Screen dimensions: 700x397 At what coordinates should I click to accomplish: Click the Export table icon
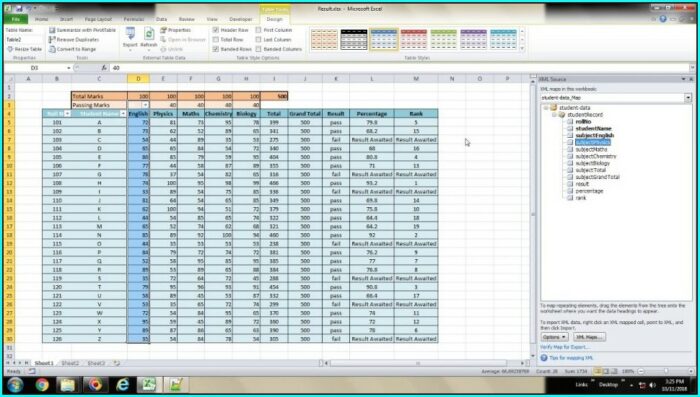pyautogui.click(x=130, y=33)
